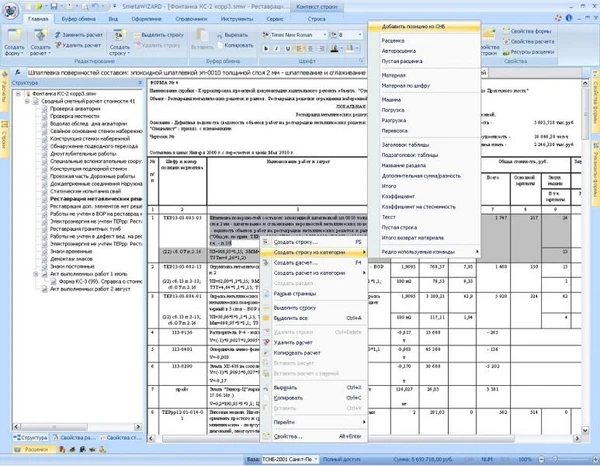Choose Добавить позицию из СНБ menu item

pyautogui.click(x=424, y=26)
